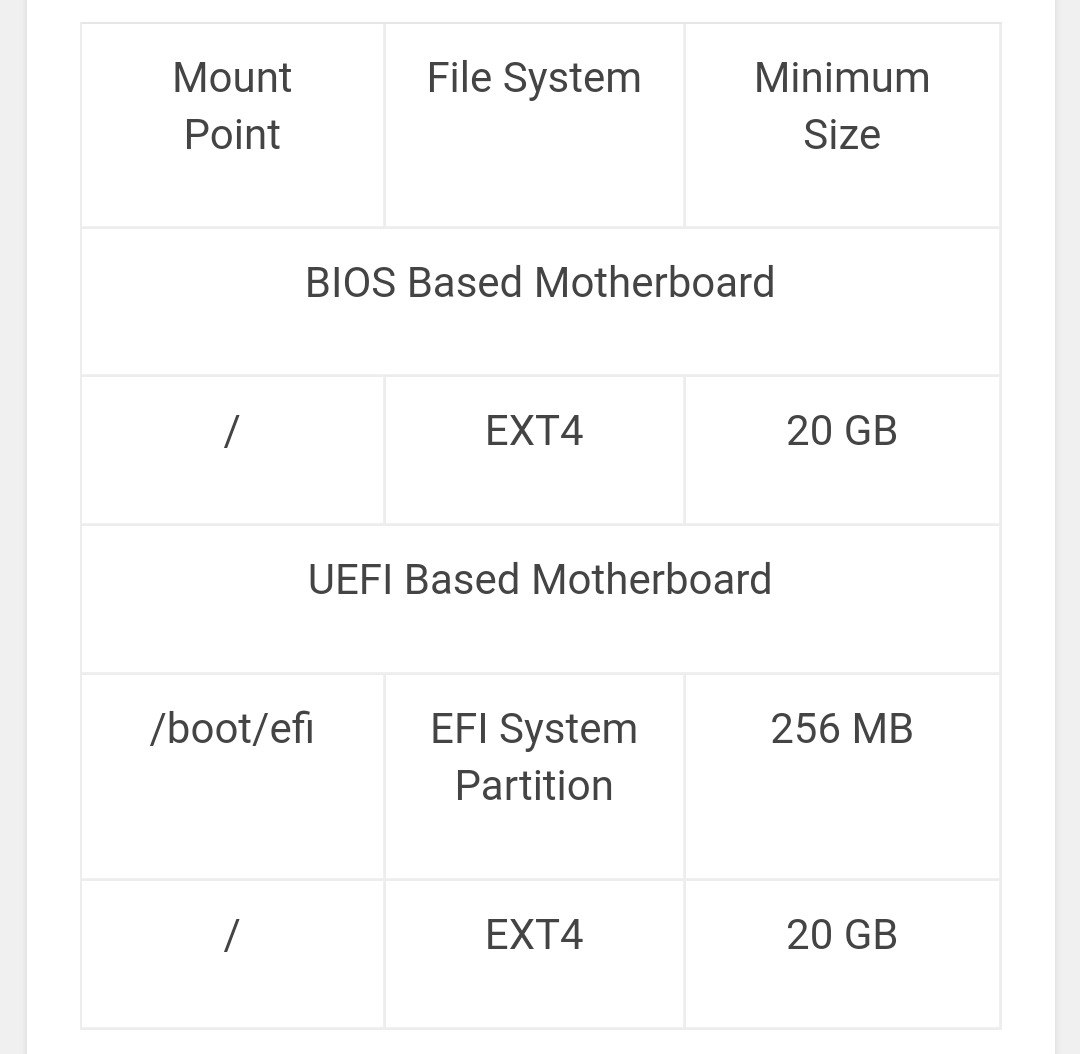
Task: Click the / mount point under BIOS
Action: [232, 432]
